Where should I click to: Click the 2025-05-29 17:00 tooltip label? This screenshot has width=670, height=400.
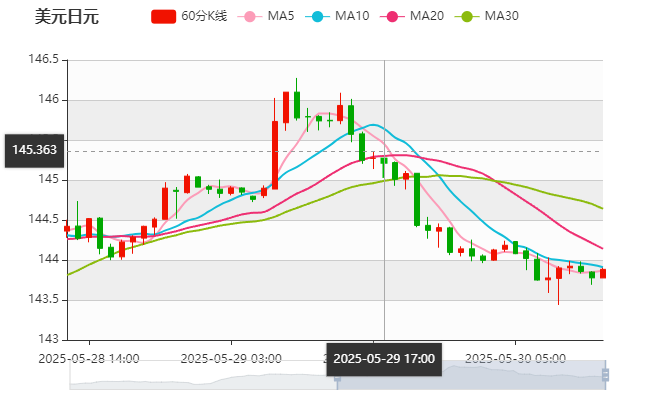tap(384, 359)
